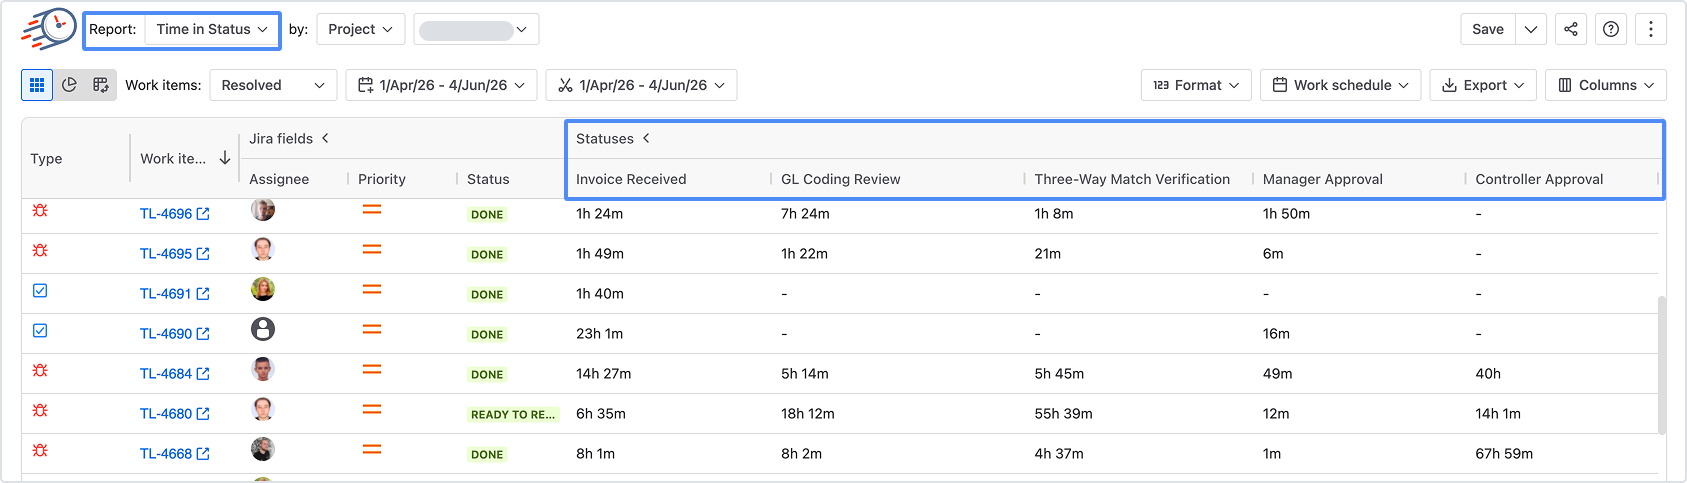Collapse the Jira fields column group
Viewport: 1687px width, 483px height.
coord(325,138)
